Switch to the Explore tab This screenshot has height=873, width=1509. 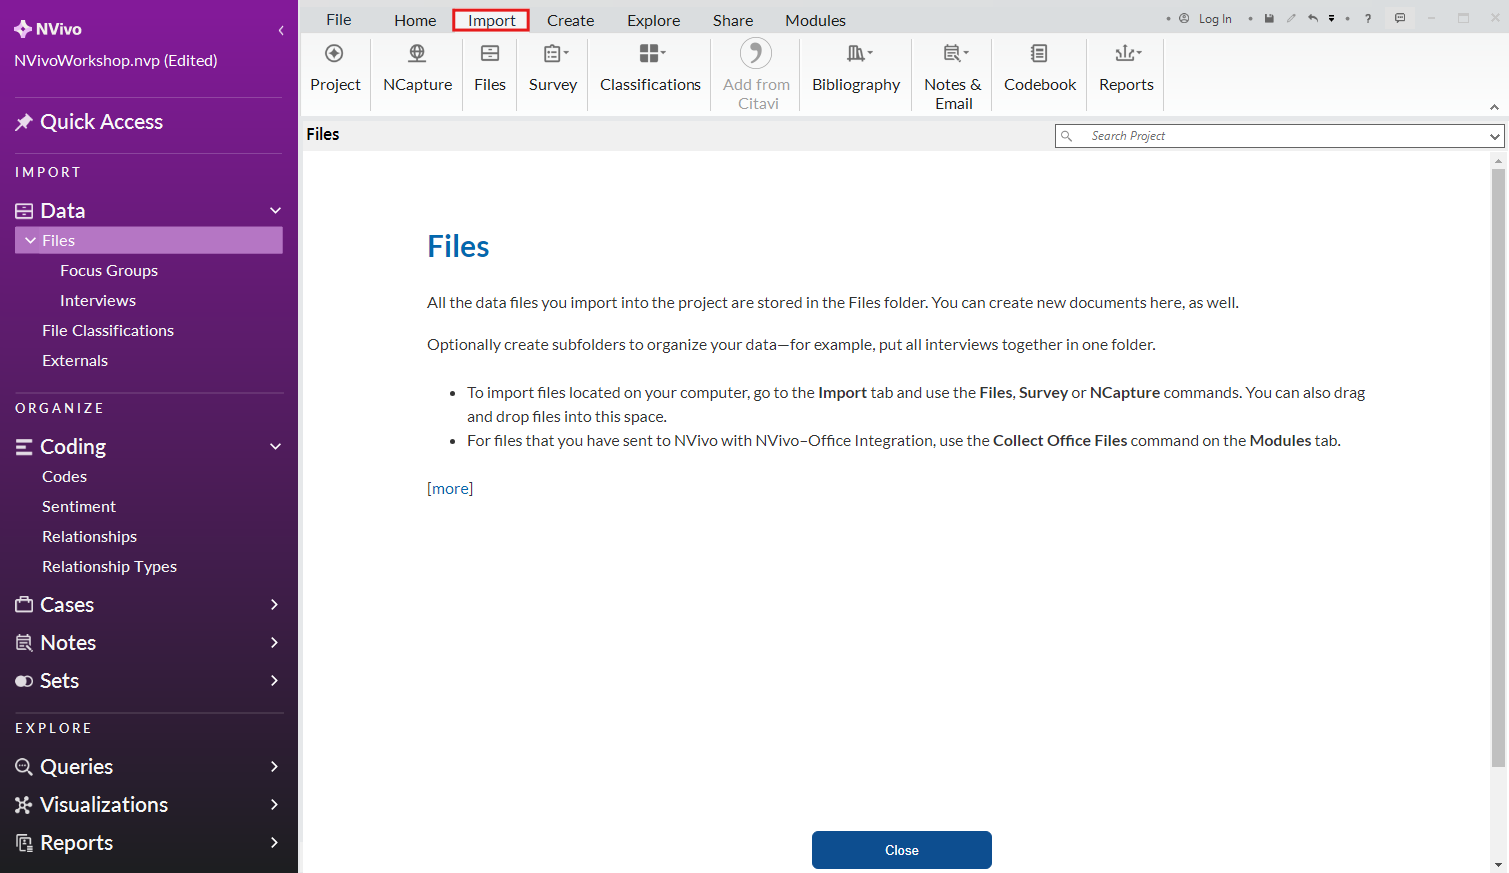(x=654, y=20)
